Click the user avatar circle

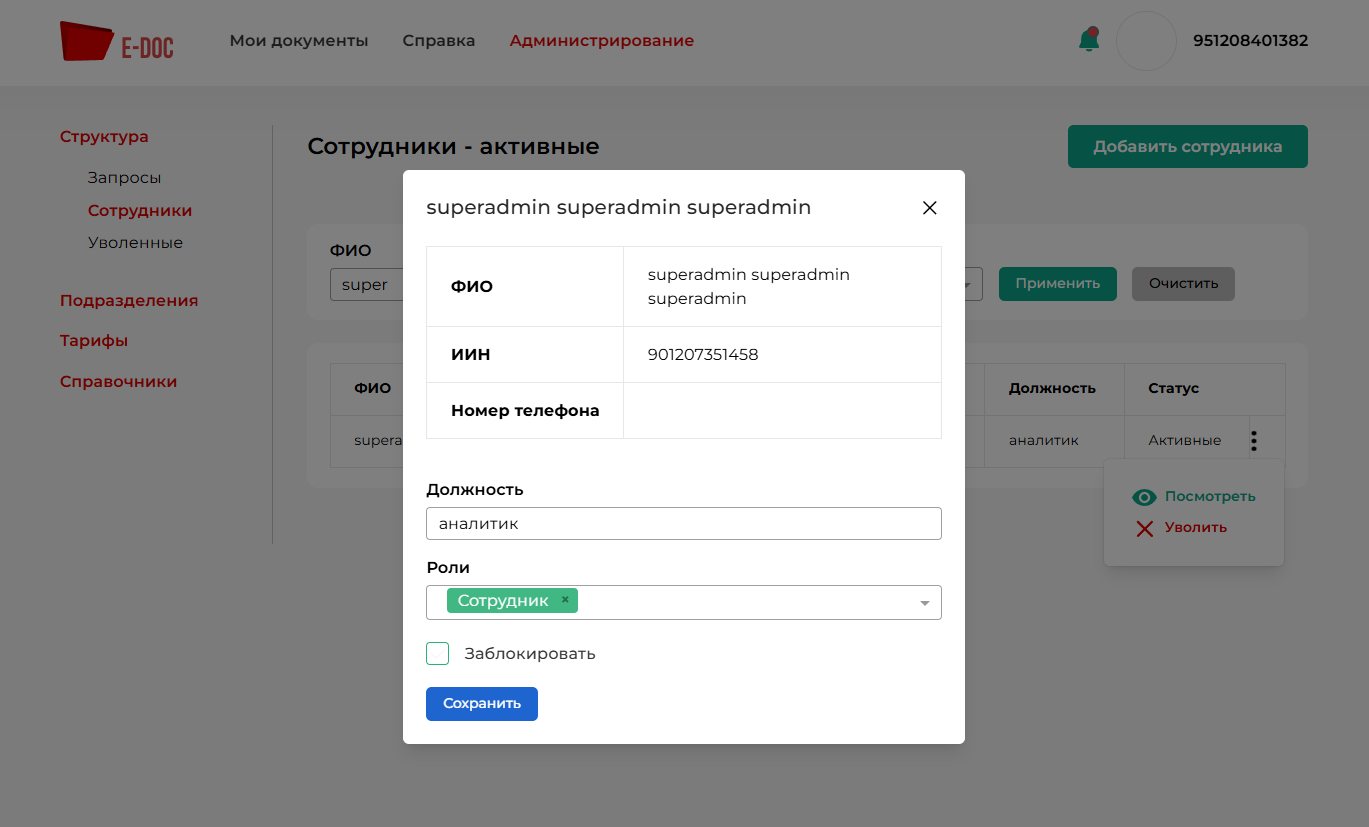[x=1145, y=41]
